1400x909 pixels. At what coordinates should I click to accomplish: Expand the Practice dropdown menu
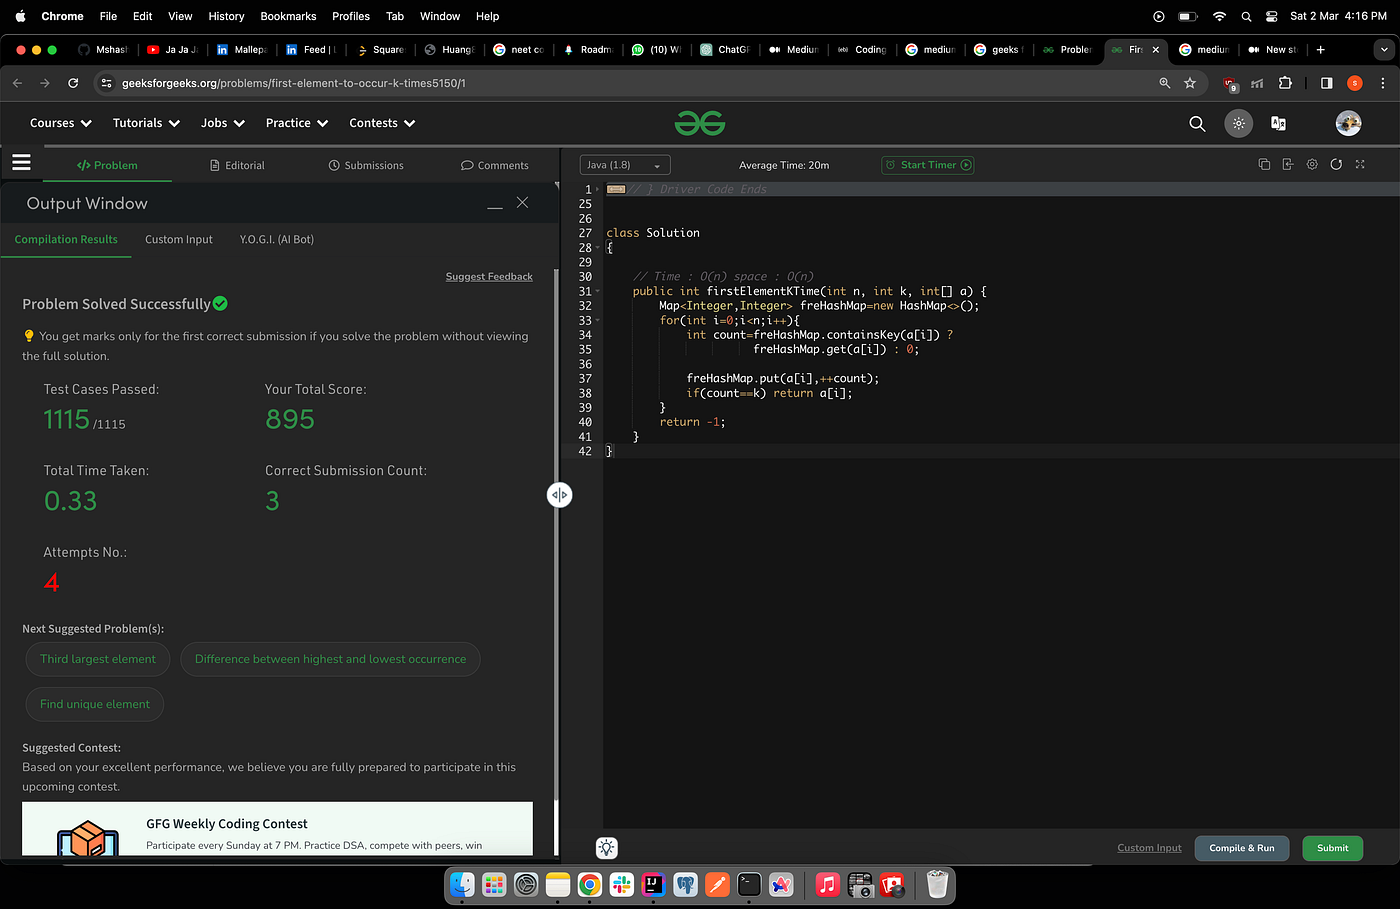click(x=297, y=123)
